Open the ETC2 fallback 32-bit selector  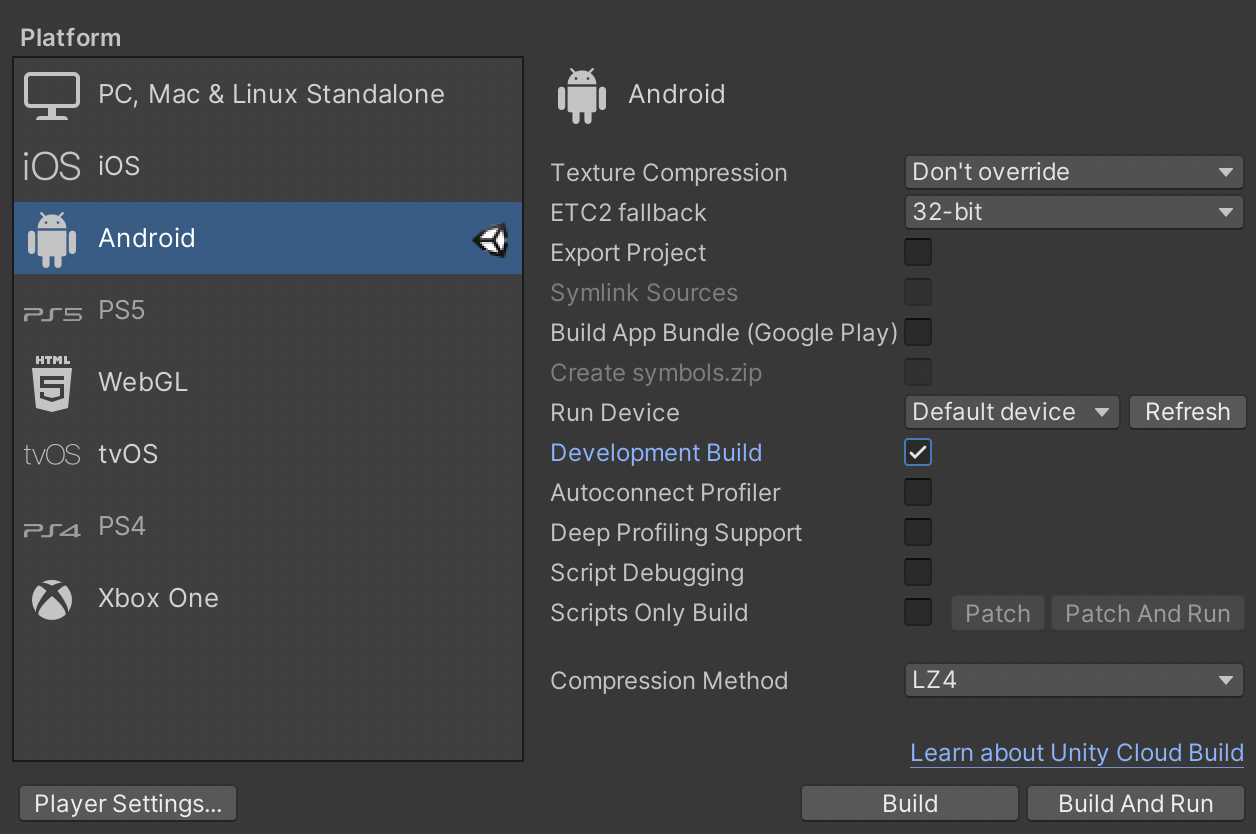coord(1073,212)
